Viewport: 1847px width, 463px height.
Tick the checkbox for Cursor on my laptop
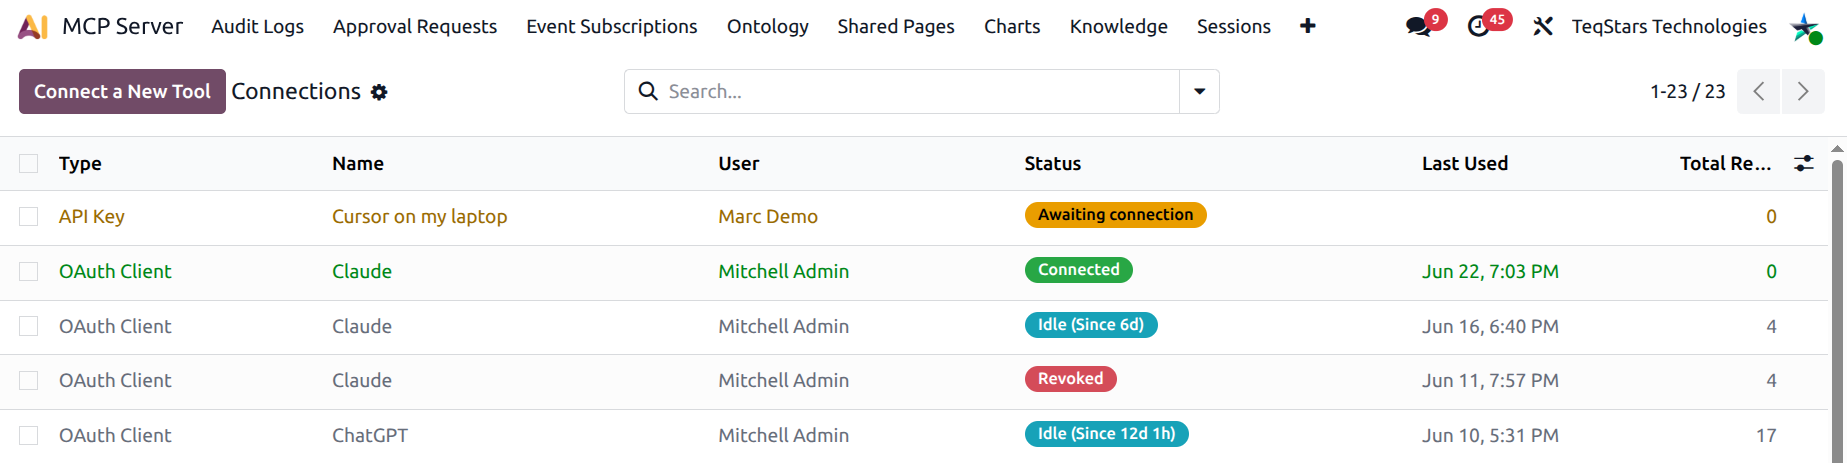pos(29,217)
